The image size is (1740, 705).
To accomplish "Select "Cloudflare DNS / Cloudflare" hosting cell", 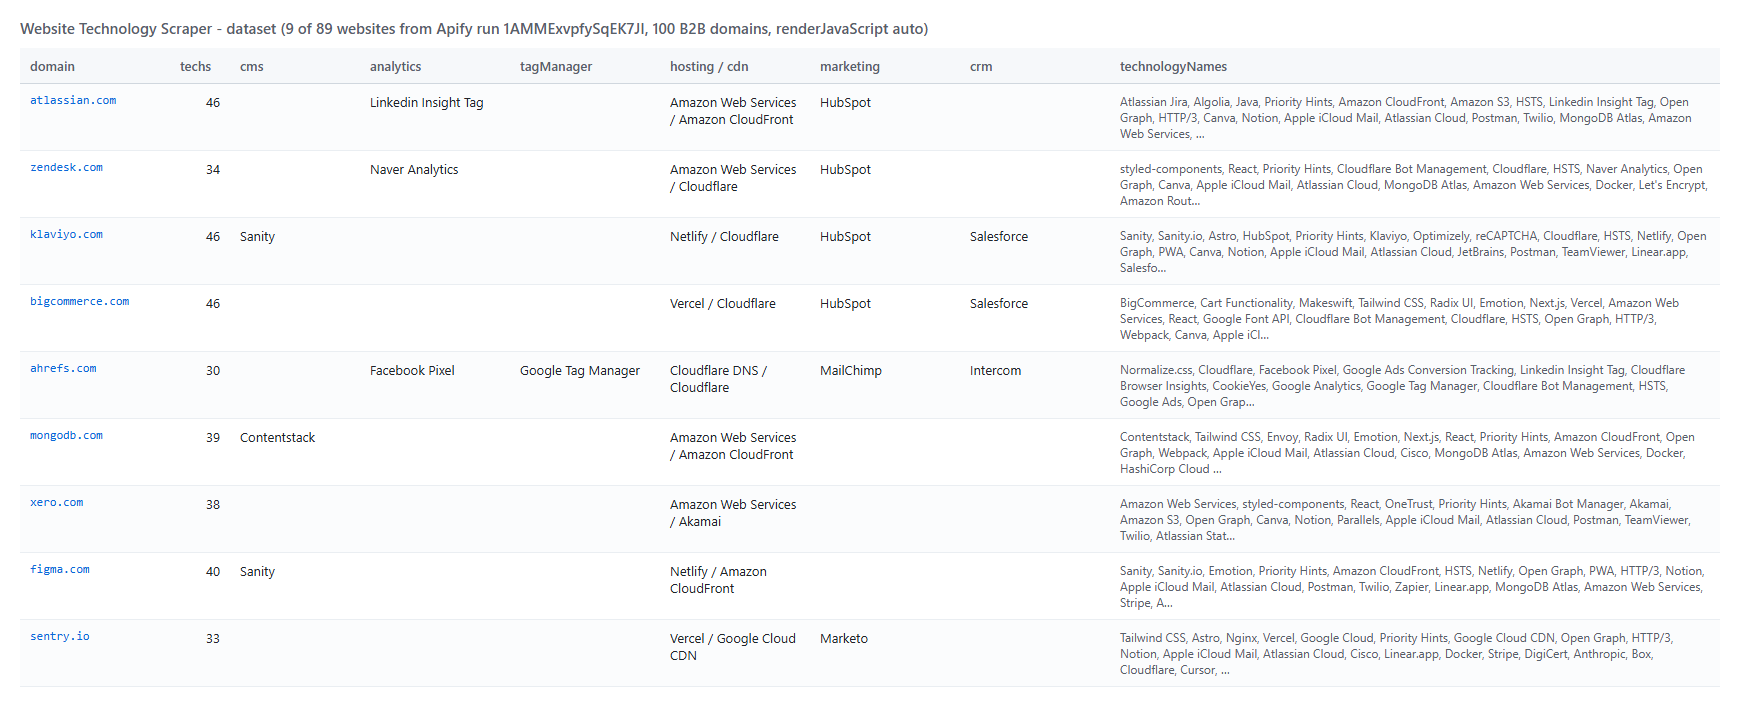I will (718, 379).
